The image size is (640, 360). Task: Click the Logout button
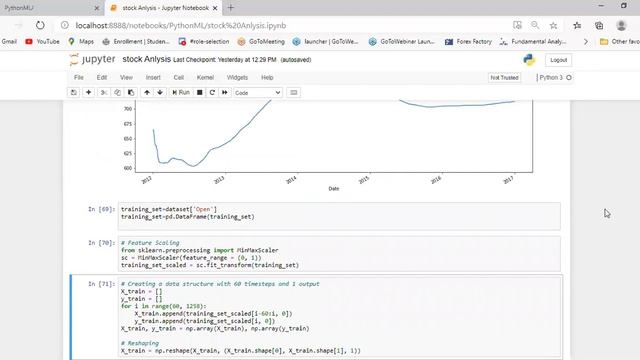[558, 60]
